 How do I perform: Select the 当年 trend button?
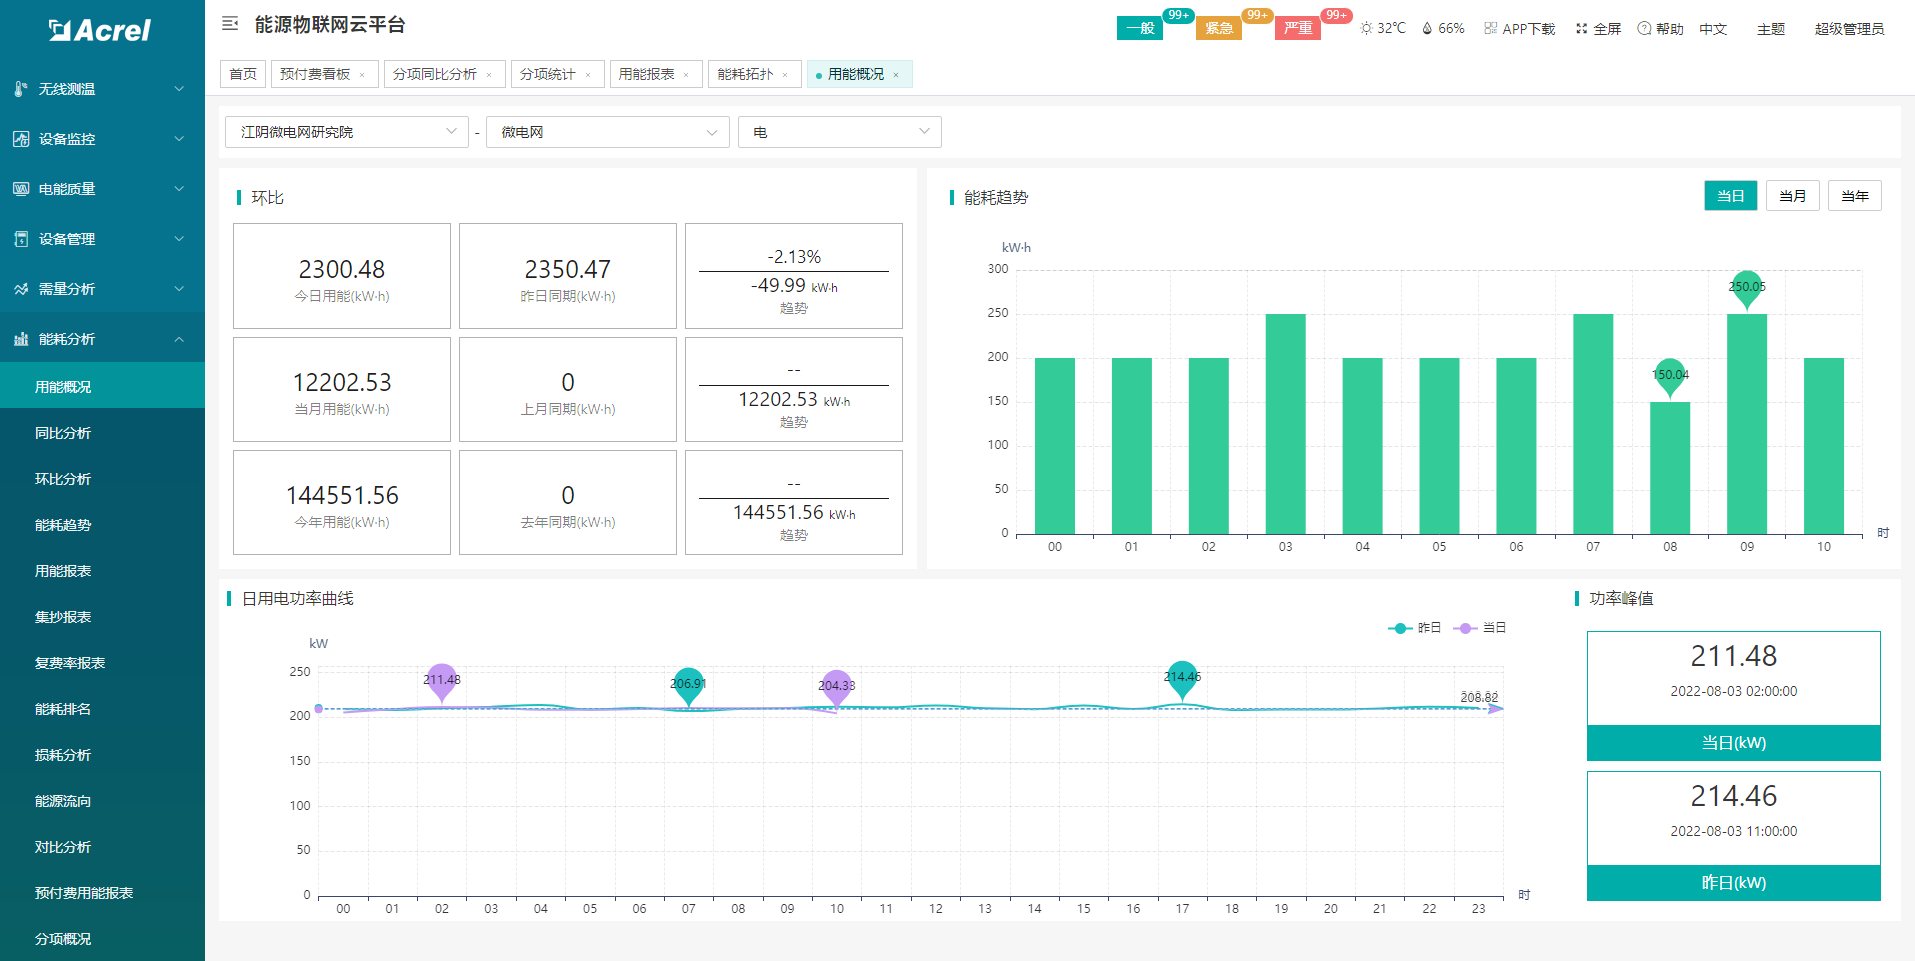click(x=1854, y=196)
